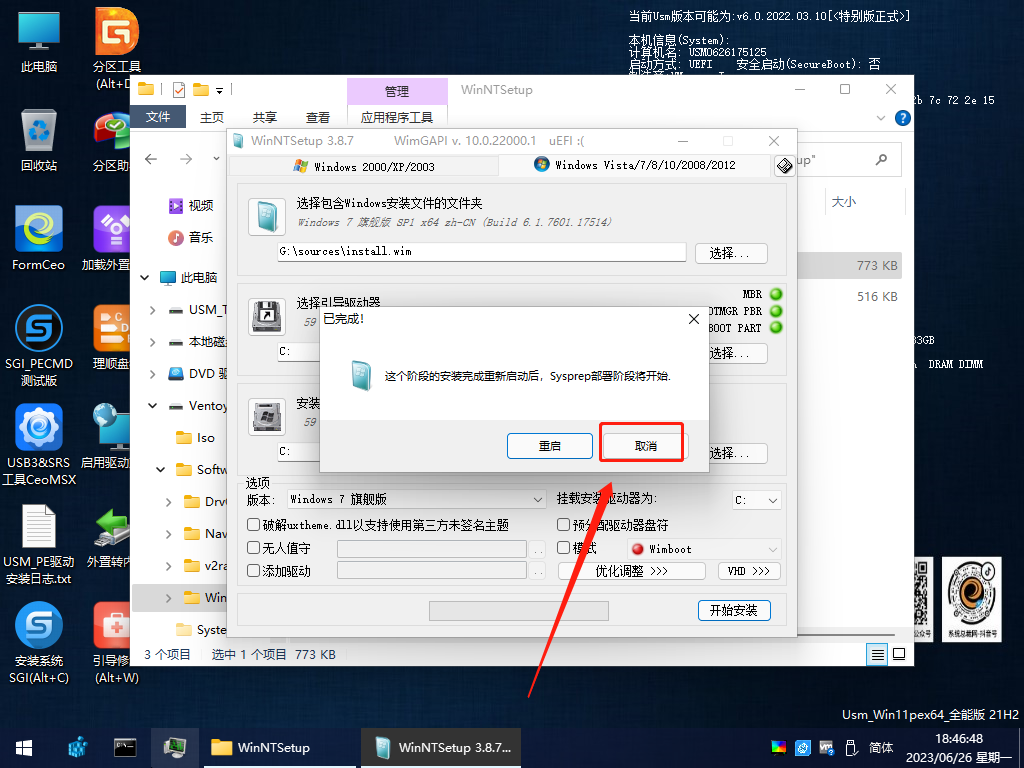Close the 已完成 dialog with the X
Image resolution: width=1024 pixels, height=768 pixels.
tap(694, 319)
